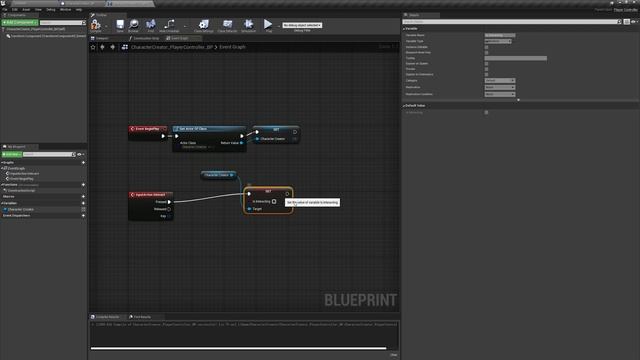
Task: Go forward in graph navigation history
Action: tap(113, 47)
